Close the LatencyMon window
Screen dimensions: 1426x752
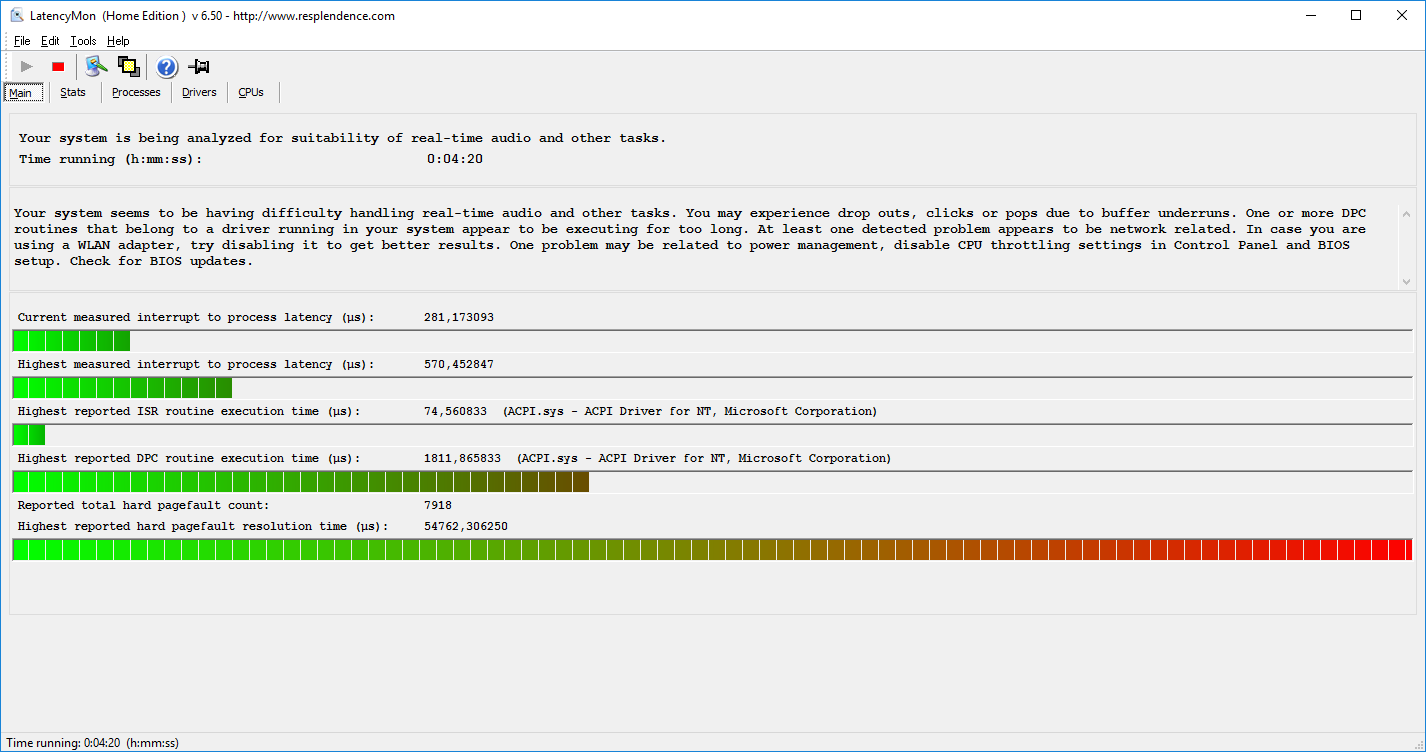pyautogui.click(x=1402, y=15)
